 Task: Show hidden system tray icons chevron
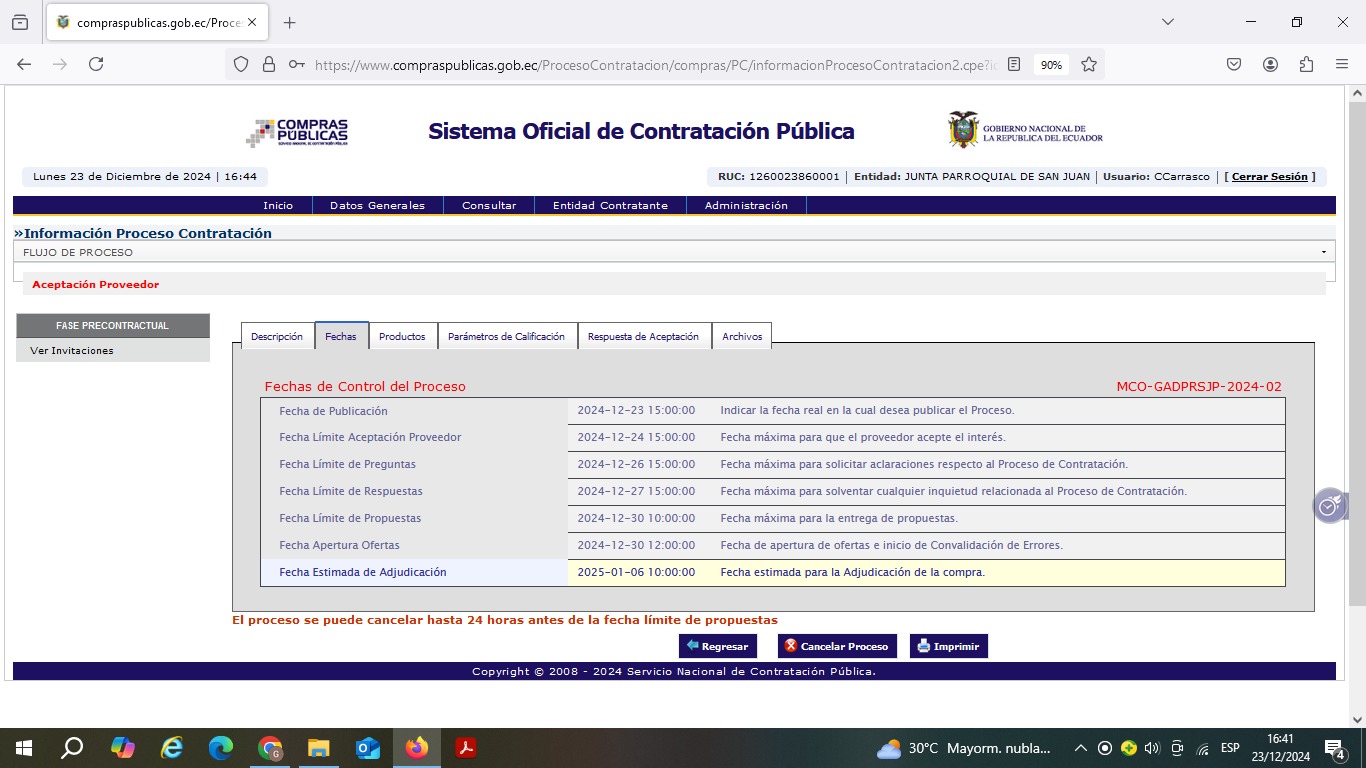click(x=1080, y=748)
